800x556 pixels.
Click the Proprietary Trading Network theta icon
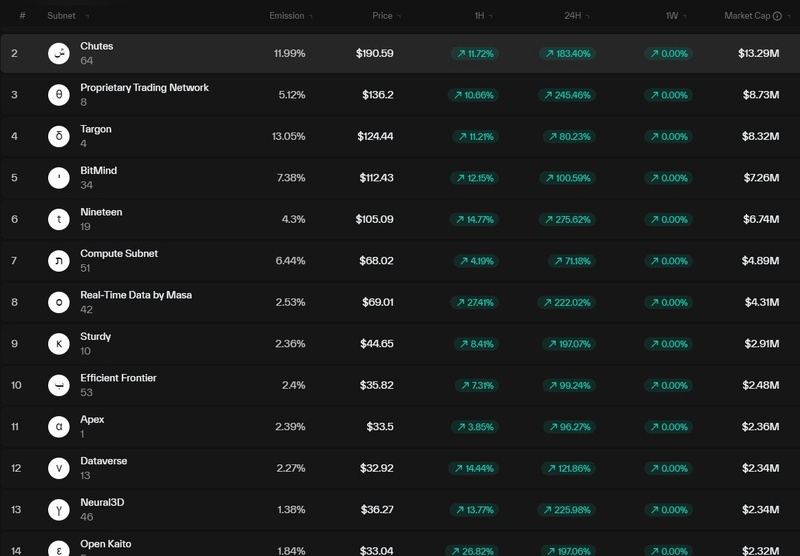click(59, 95)
